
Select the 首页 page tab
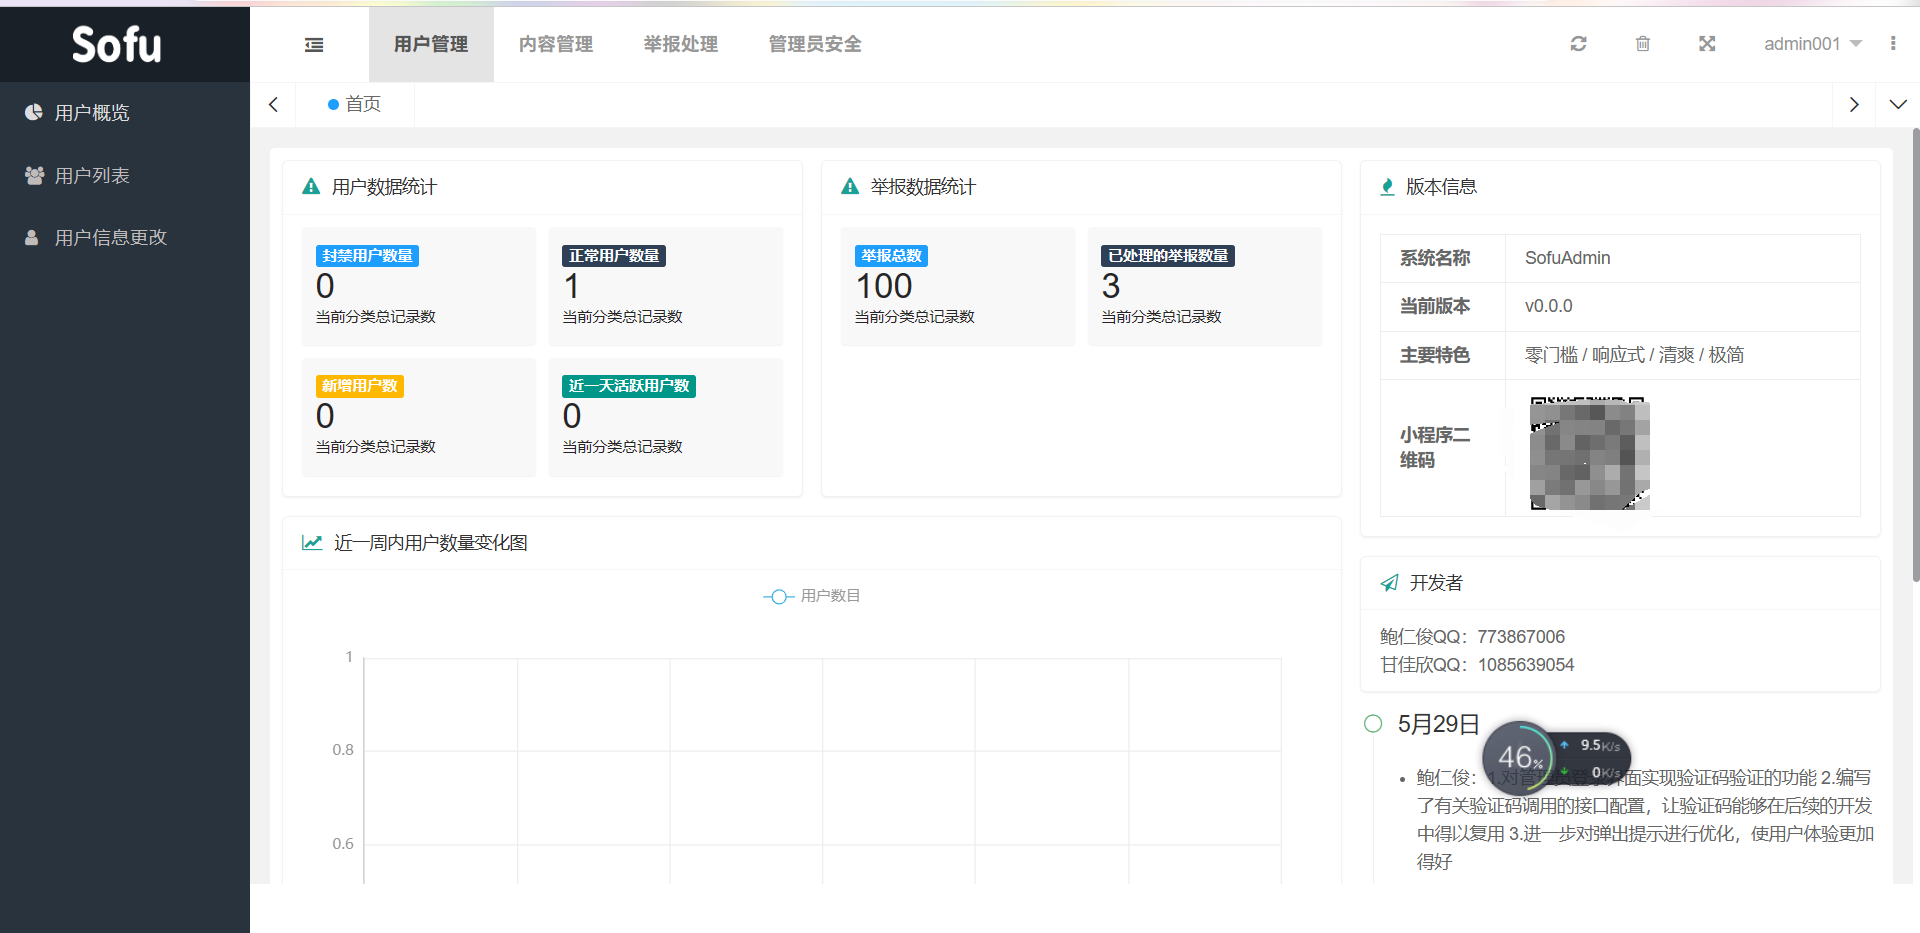355,104
